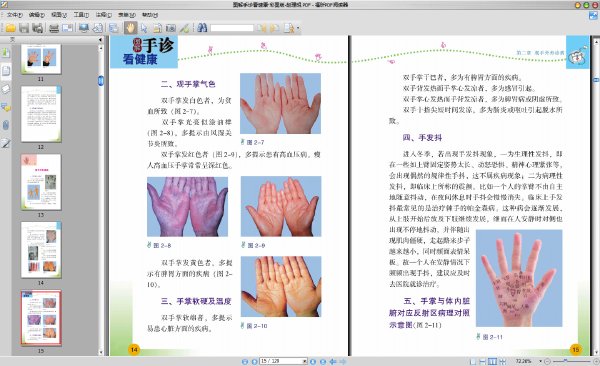Show the comments panel from the left sidebar
The width and height of the screenshot is (600, 366).
[x=5, y=107]
